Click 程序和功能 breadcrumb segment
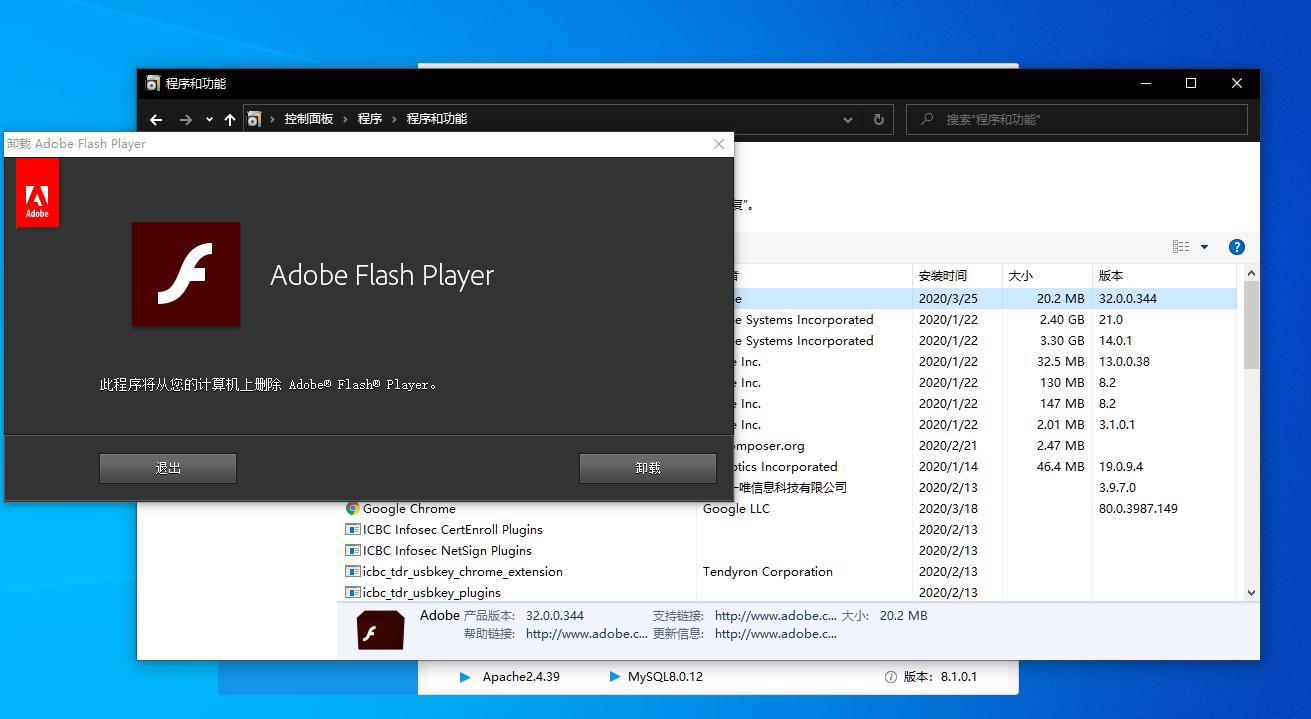Viewport: 1311px width, 719px height. point(436,118)
